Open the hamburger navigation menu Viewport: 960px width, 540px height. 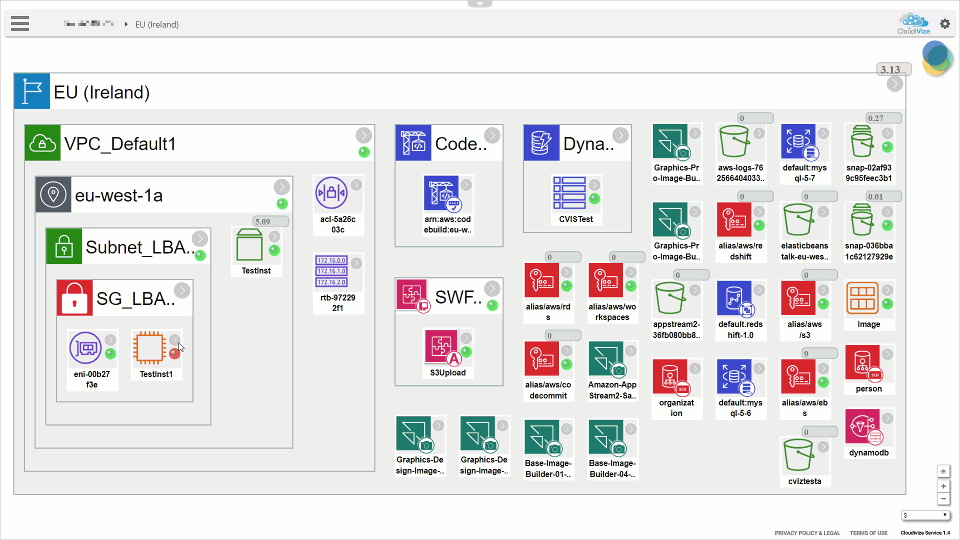(20, 24)
